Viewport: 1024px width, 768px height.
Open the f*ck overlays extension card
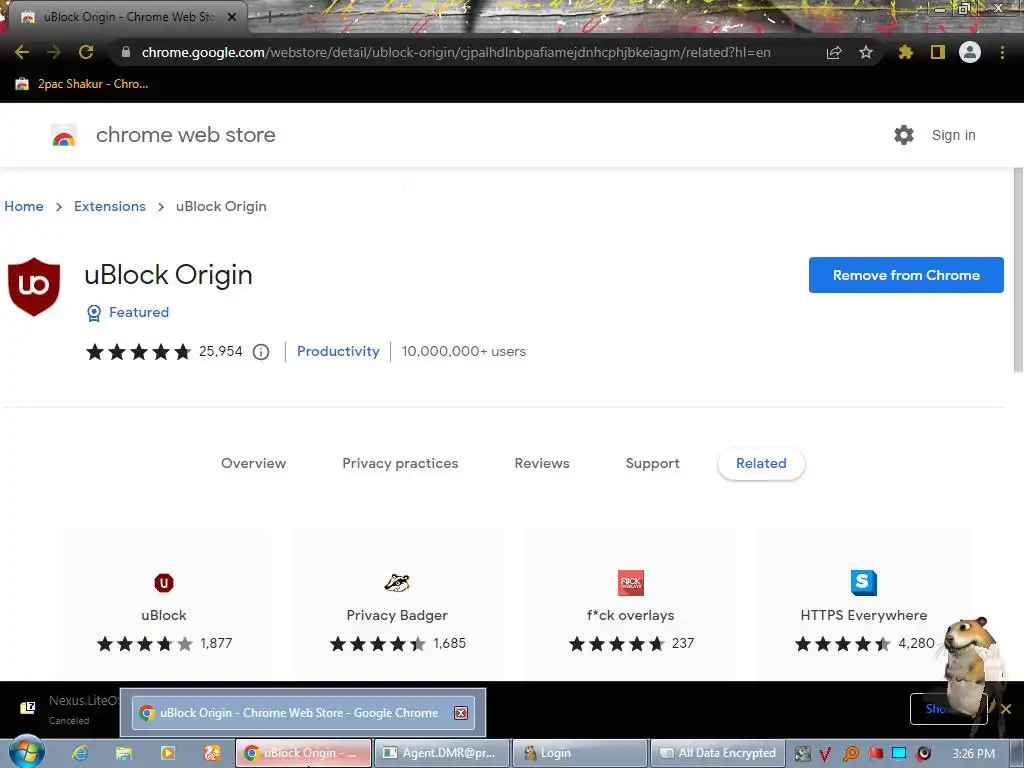coord(630,604)
